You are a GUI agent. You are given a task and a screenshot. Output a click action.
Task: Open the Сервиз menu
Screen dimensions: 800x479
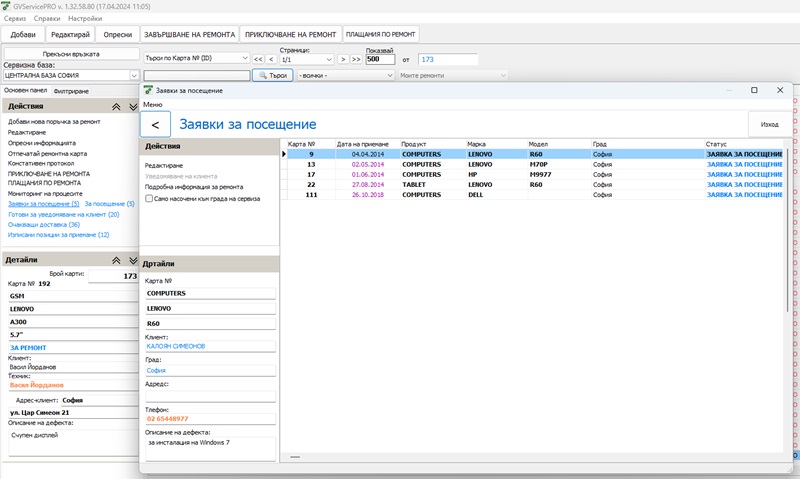tap(15, 18)
